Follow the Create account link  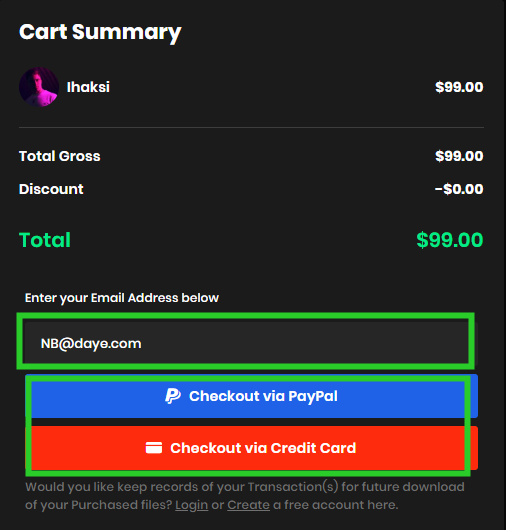click(248, 505)
